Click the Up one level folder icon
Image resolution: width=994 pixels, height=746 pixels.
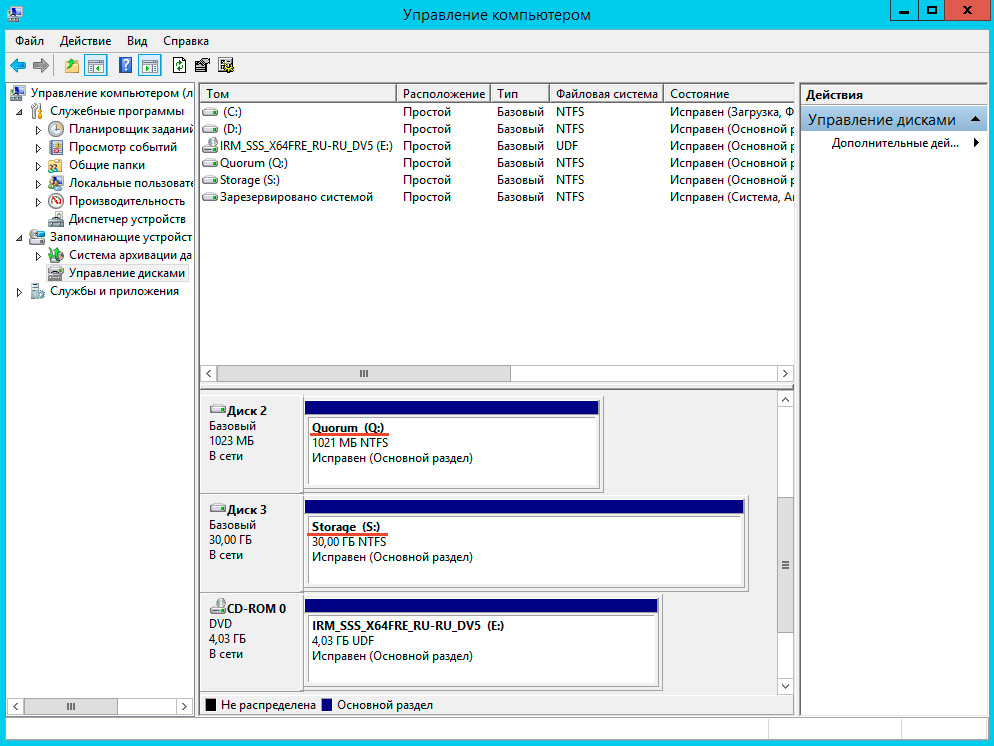point(71,66)
